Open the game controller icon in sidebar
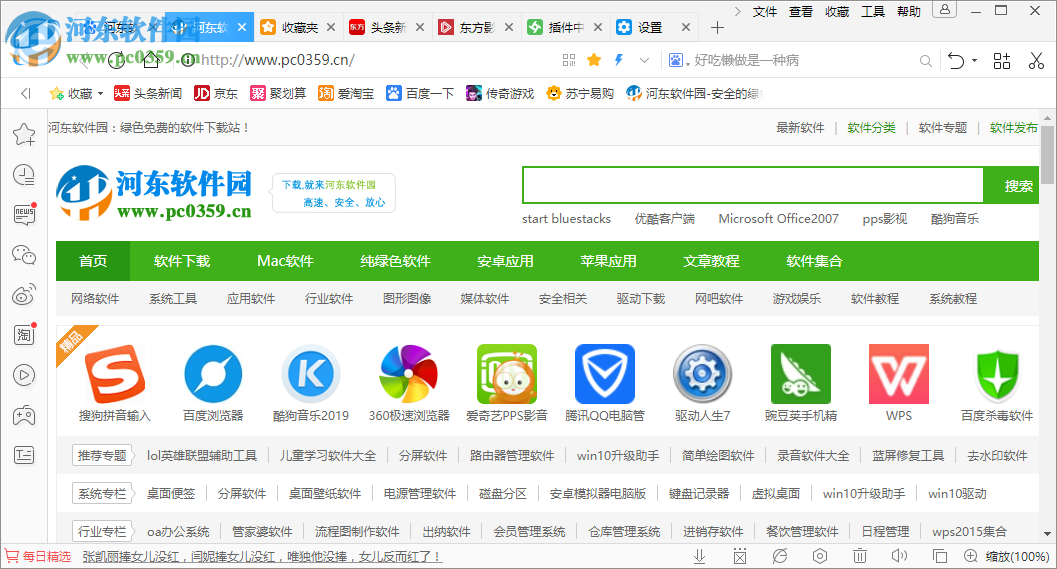Viewport: 1057px width, 569px height. point(24,415)
